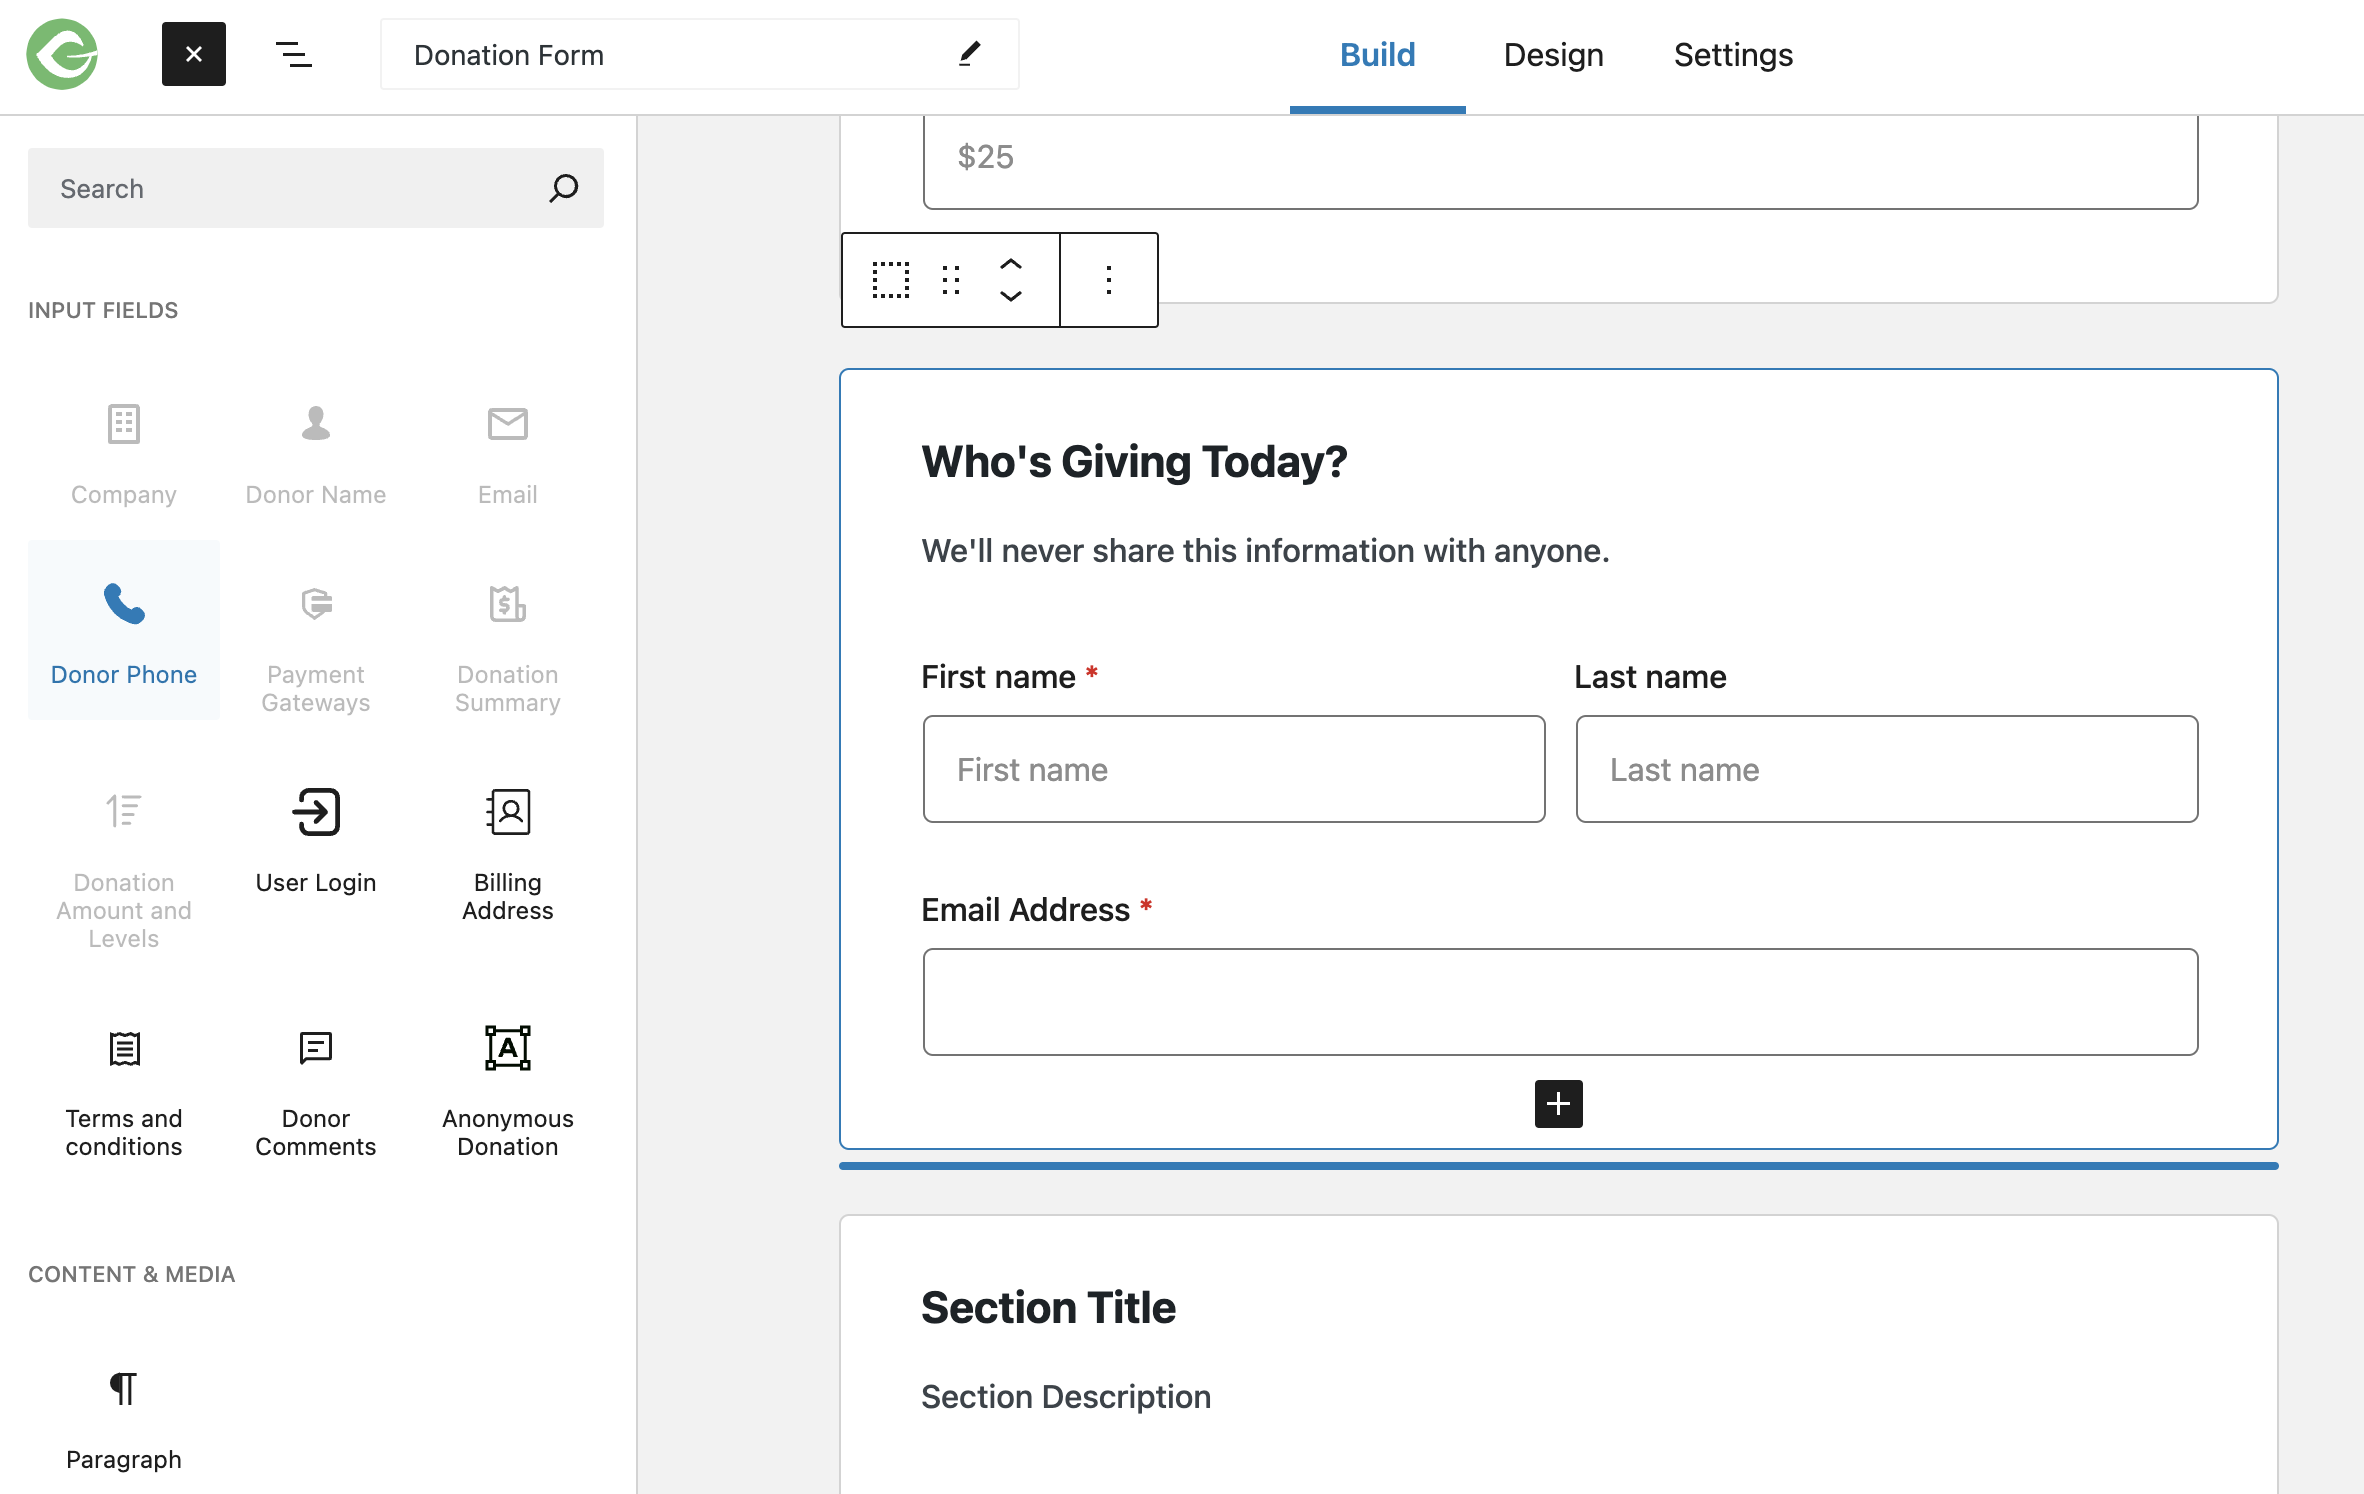Open the Settings tab
The height and width of the screenshot is (1494, 2364).
1732,55
